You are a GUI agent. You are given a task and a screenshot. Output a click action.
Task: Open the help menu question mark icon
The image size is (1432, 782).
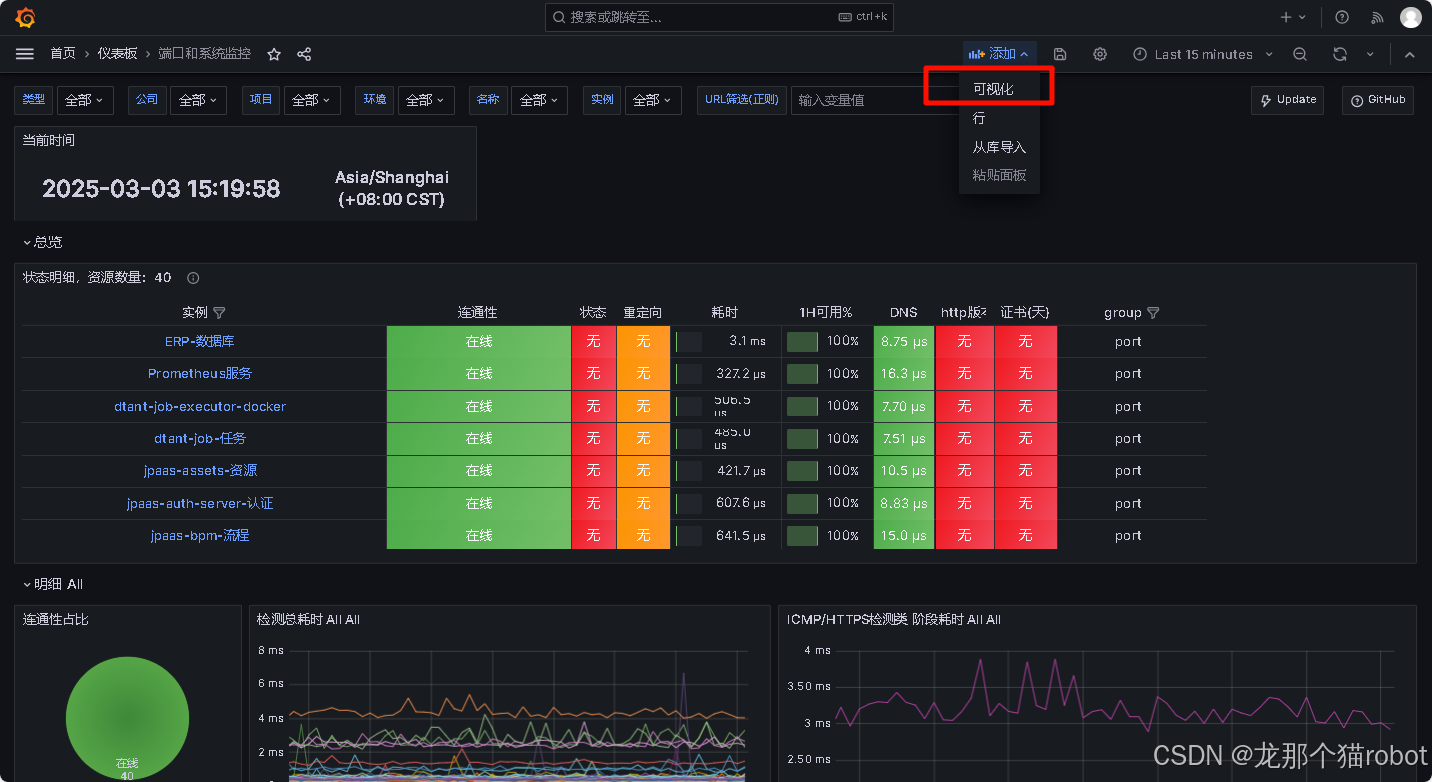[x=1341, y=16]
